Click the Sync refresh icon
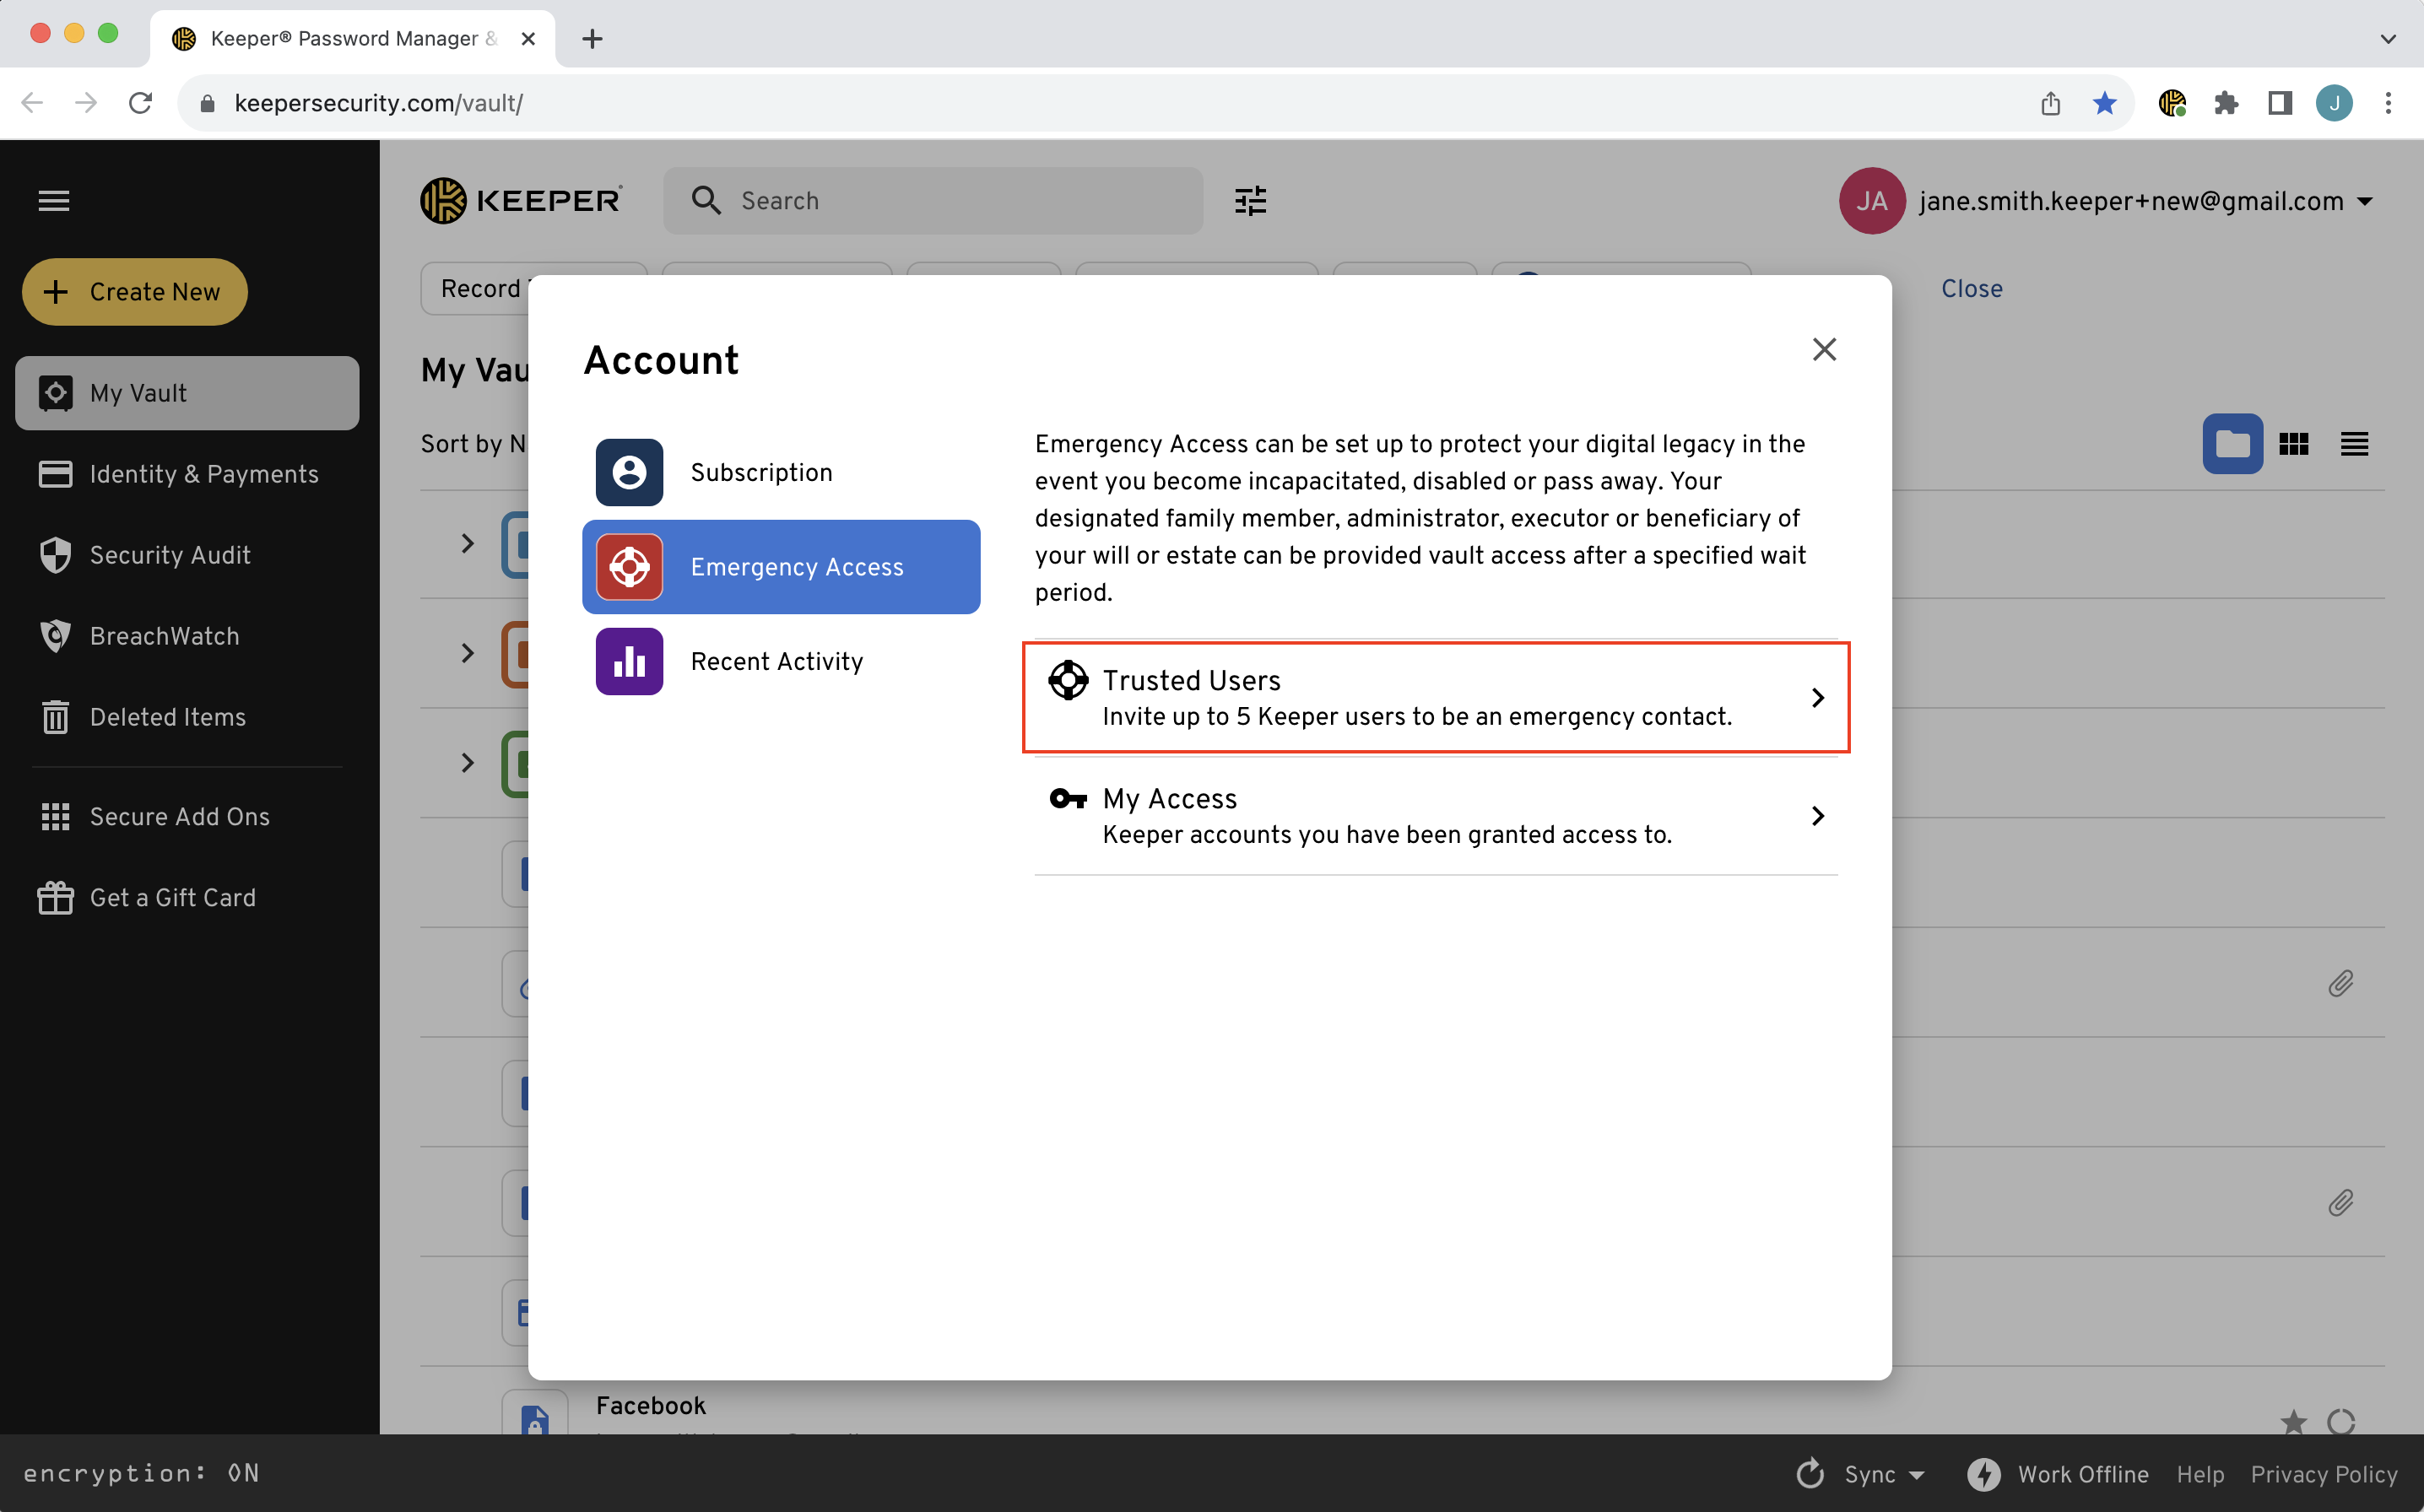The height and width of the screenshot is (1512, 2424). [1810, 1474]
